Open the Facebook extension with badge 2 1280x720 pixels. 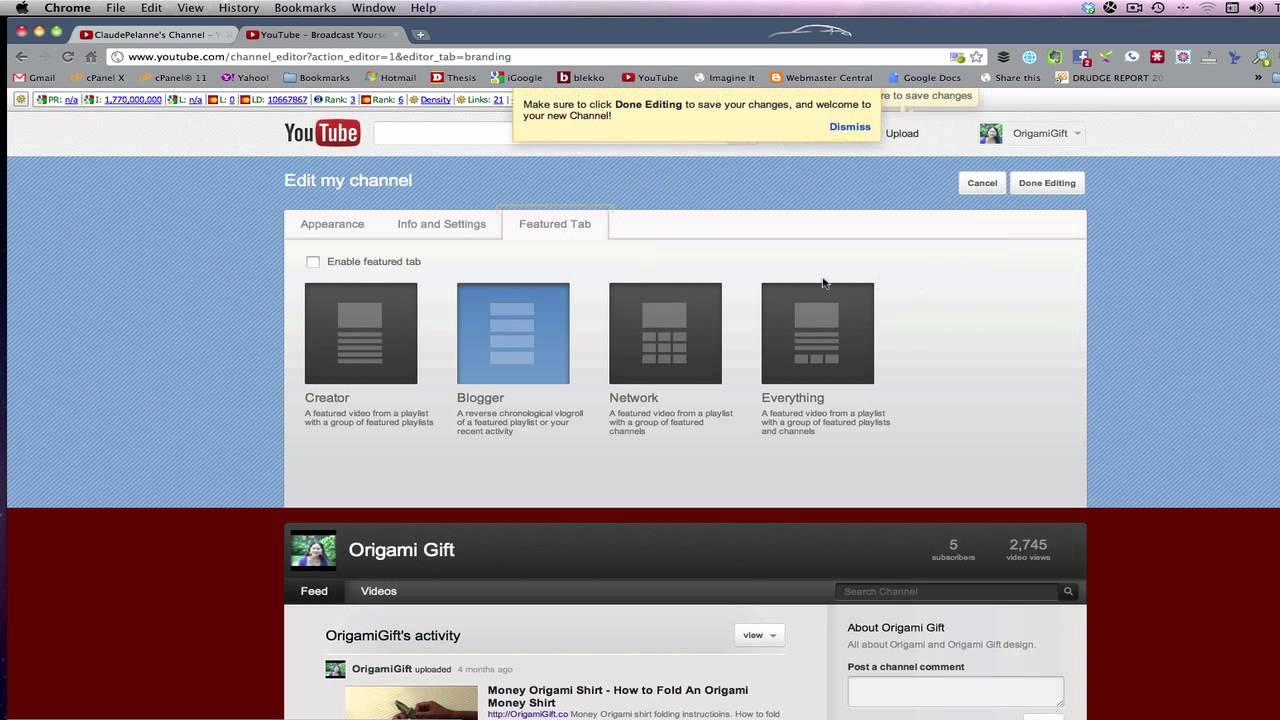coord(1081,58)
